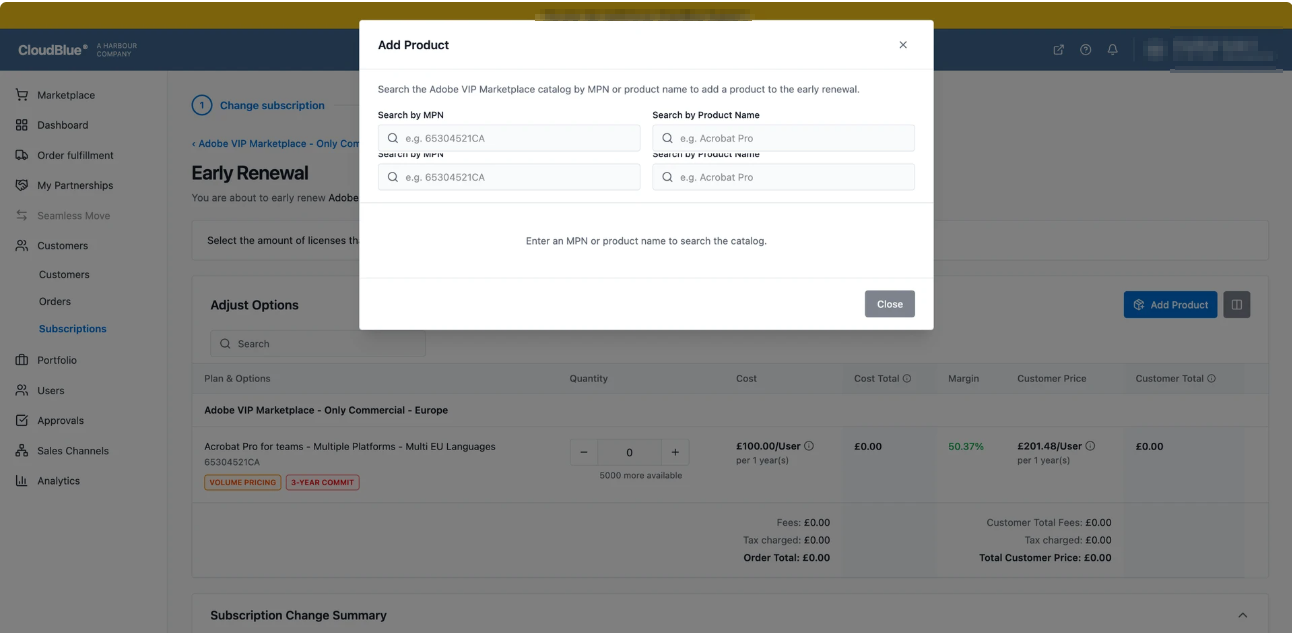The width and height of the screenshot is (1292, 633).
Task: Open the blurred user account menu in the header
Action: pyautogui.click(x=1213, y=50)
